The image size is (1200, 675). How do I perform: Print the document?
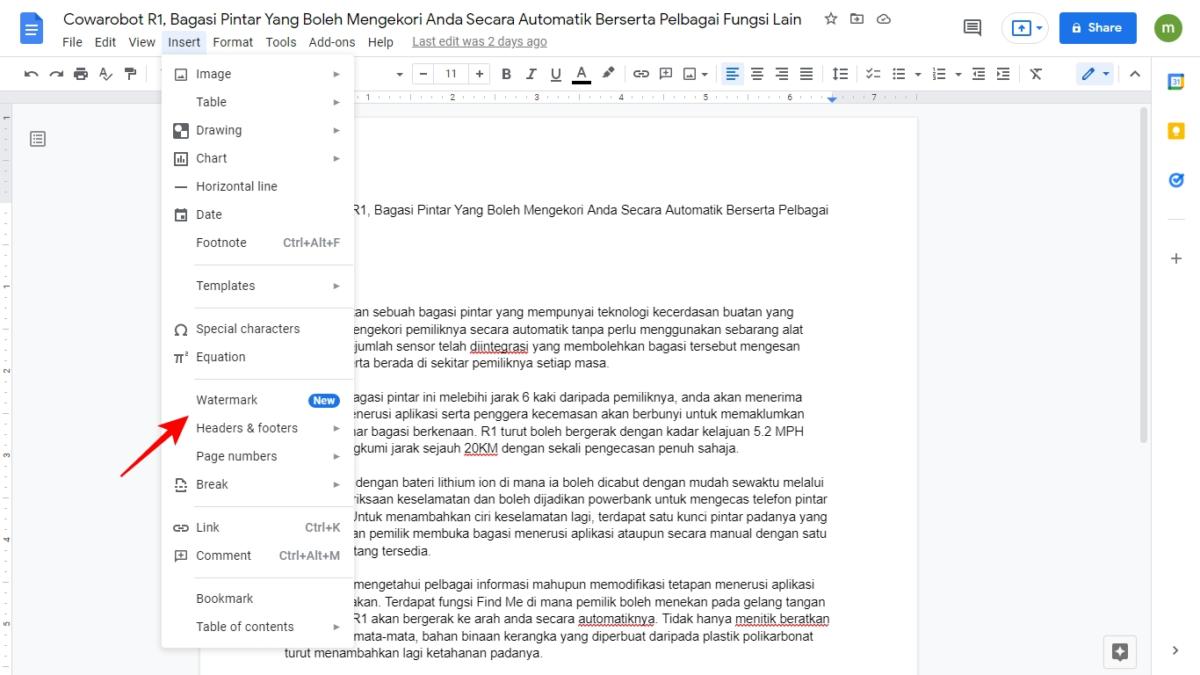click(81, 74)
